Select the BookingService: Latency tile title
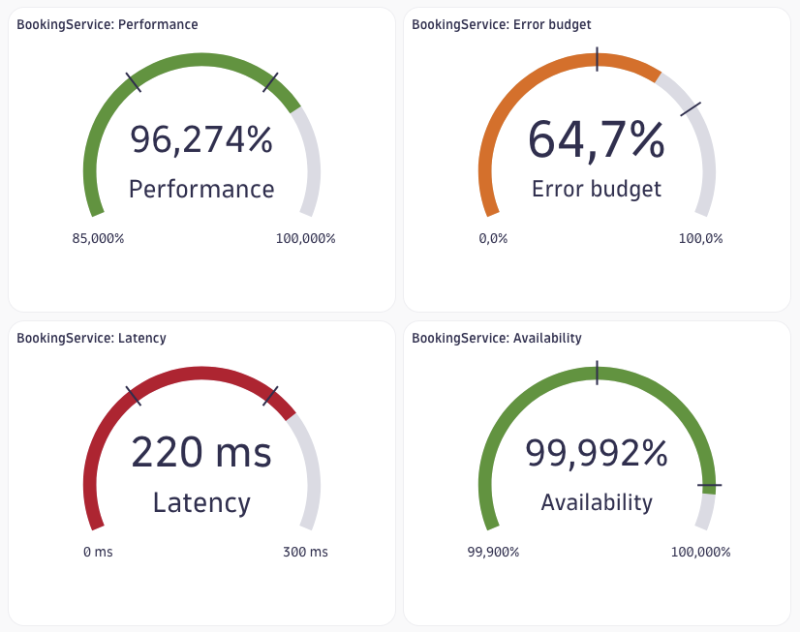The width and height of the screenshot is (800, 632). 91,338
